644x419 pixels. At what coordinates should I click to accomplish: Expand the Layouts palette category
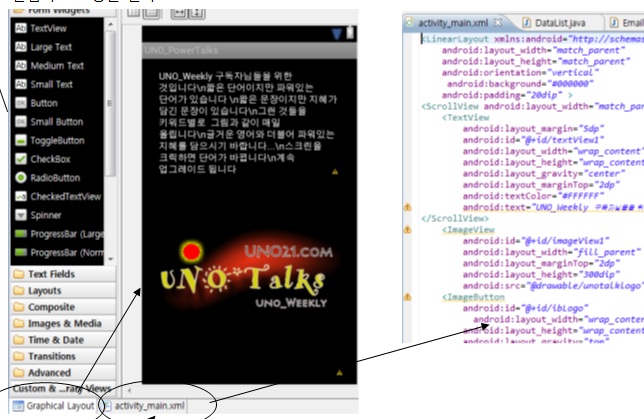(62, 290)
